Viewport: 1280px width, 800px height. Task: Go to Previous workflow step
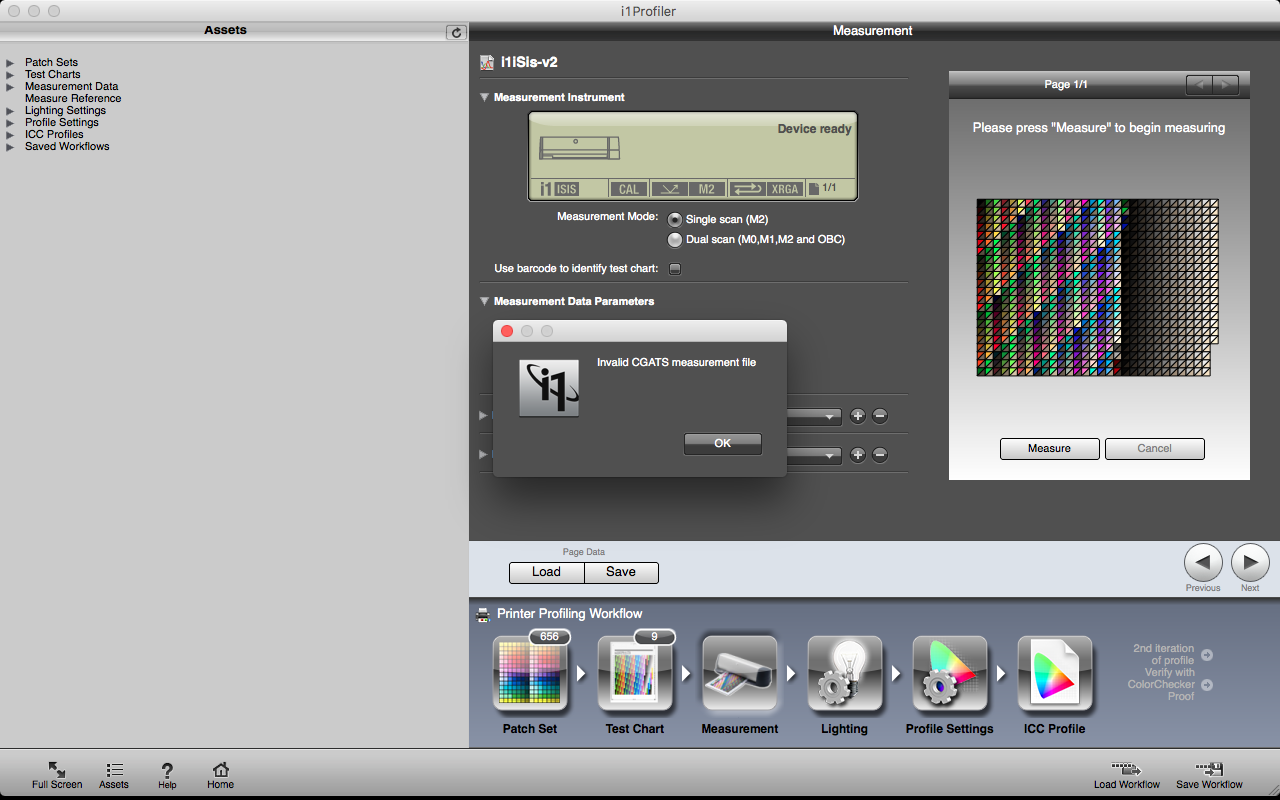pyautogui.click(x=1203, y=563)
